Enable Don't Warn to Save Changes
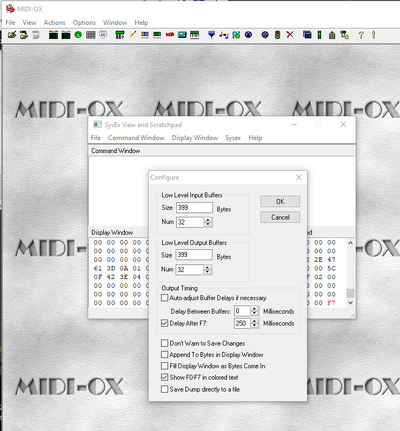The image size is (400, 431). coord(164,343)
